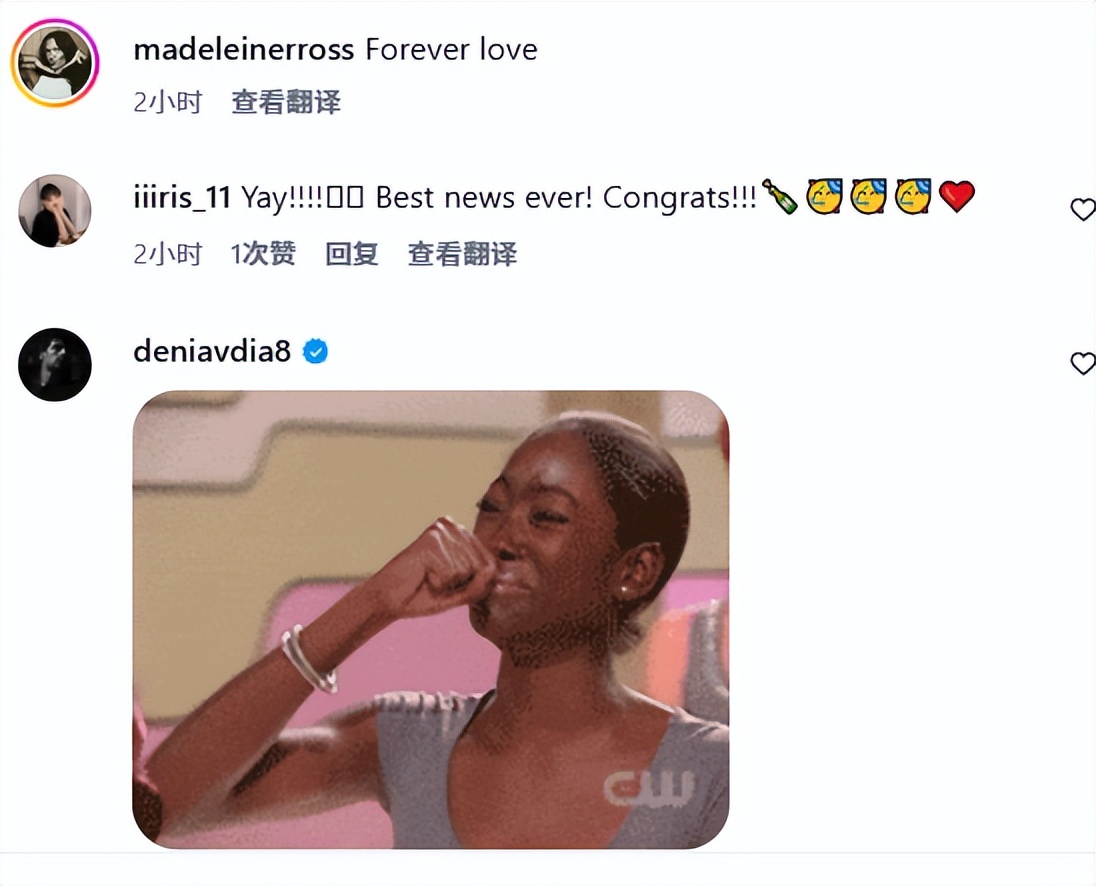Image resolution: width=1096 pixels, height=886 pixels.
Task: Open the crying woman GIF image
Action: point(431,620)
